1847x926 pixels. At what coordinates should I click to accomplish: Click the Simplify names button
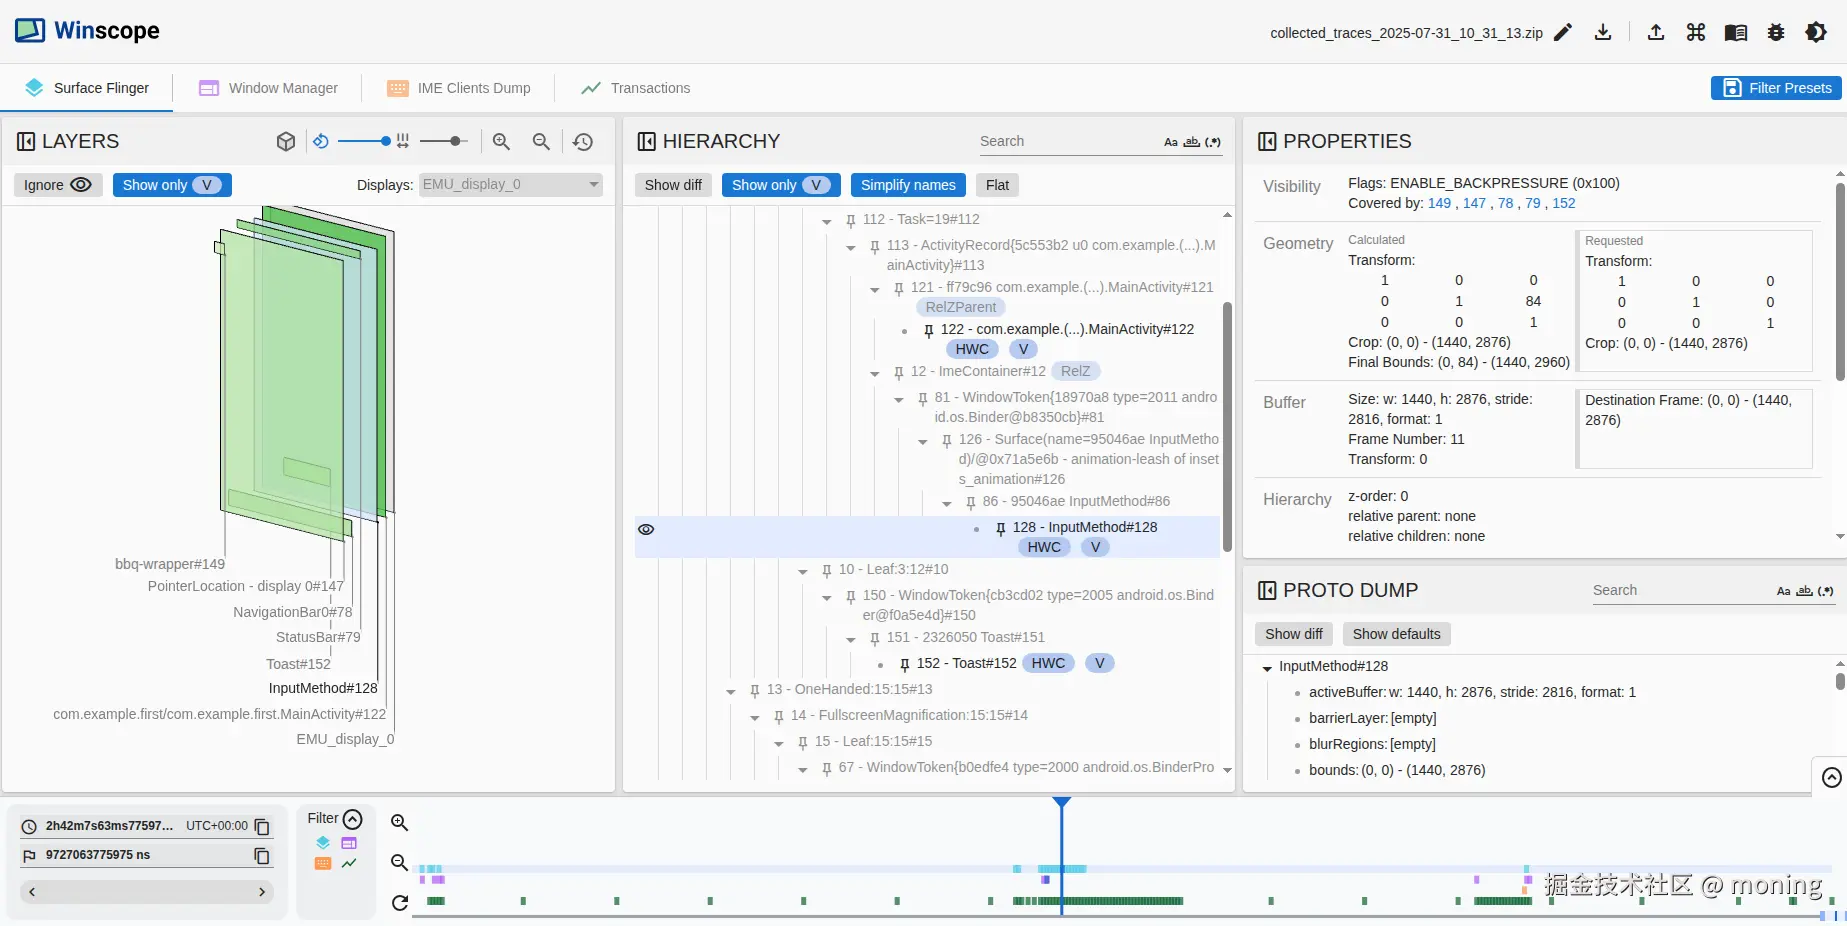(908, 185)
